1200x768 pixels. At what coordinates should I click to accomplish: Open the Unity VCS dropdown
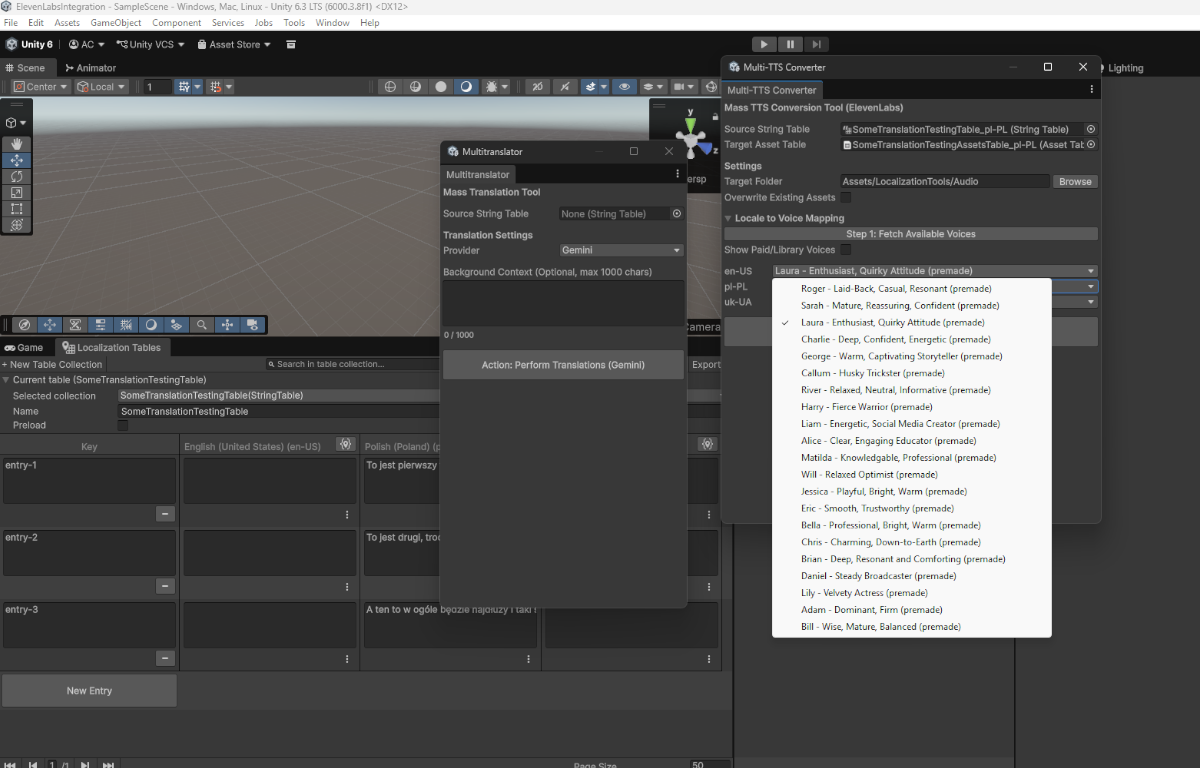(x=151, y=44)
